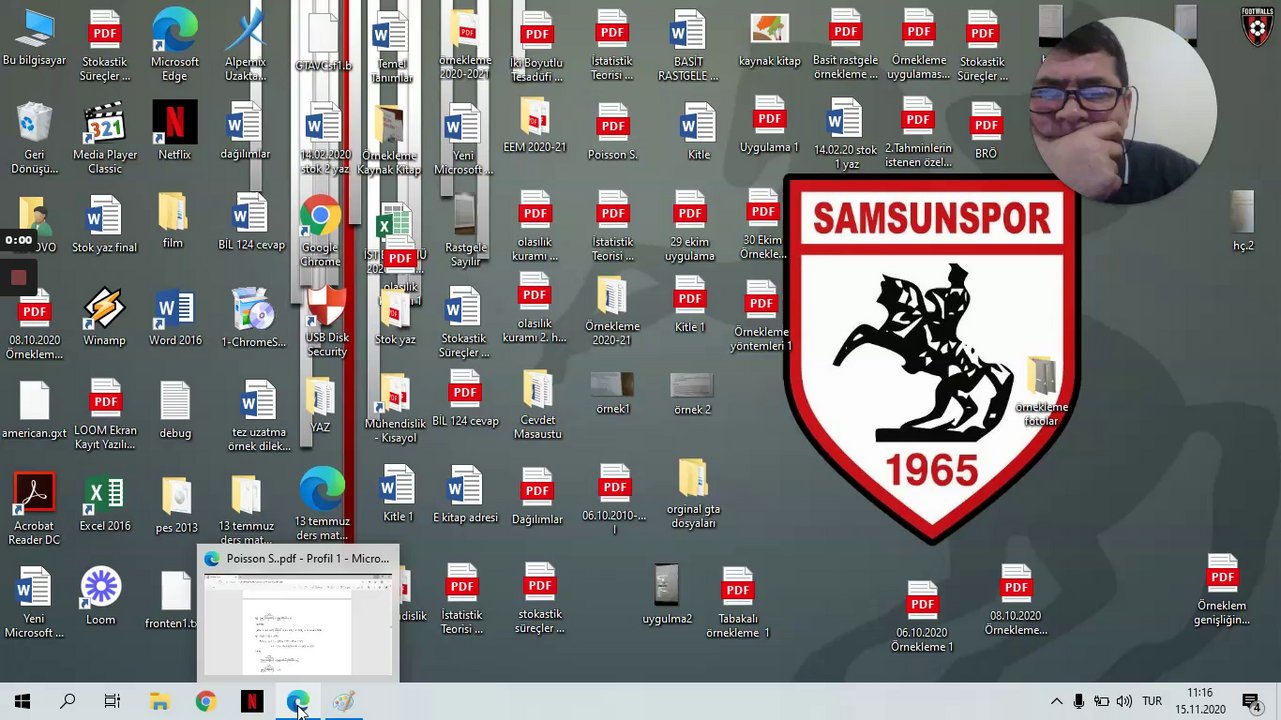Screen dimensions: 1281x720
Task: Open Windows Search from the taskbar
Action: [67, 702]
